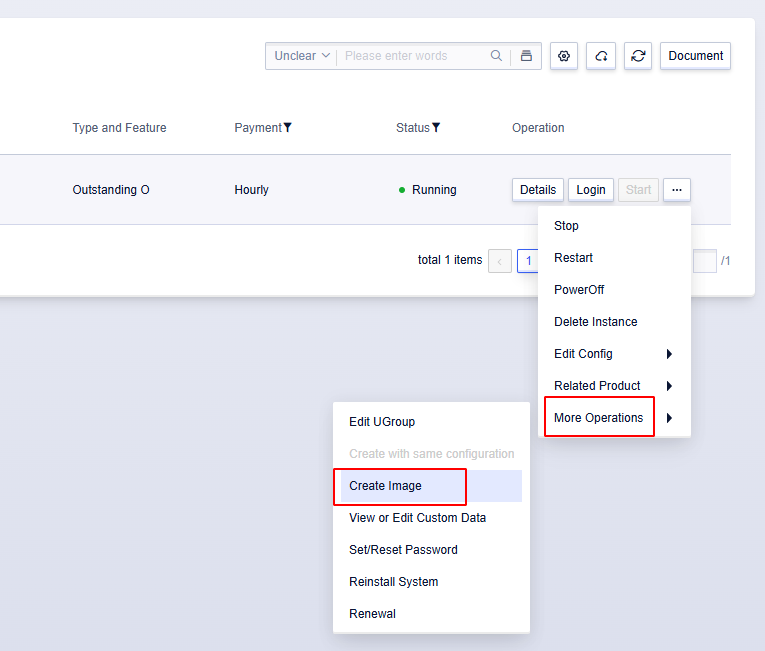Refresh the instance list
The height and width of the screenshot is (651, 765).
pyautogui.click(x=638, y=56)
